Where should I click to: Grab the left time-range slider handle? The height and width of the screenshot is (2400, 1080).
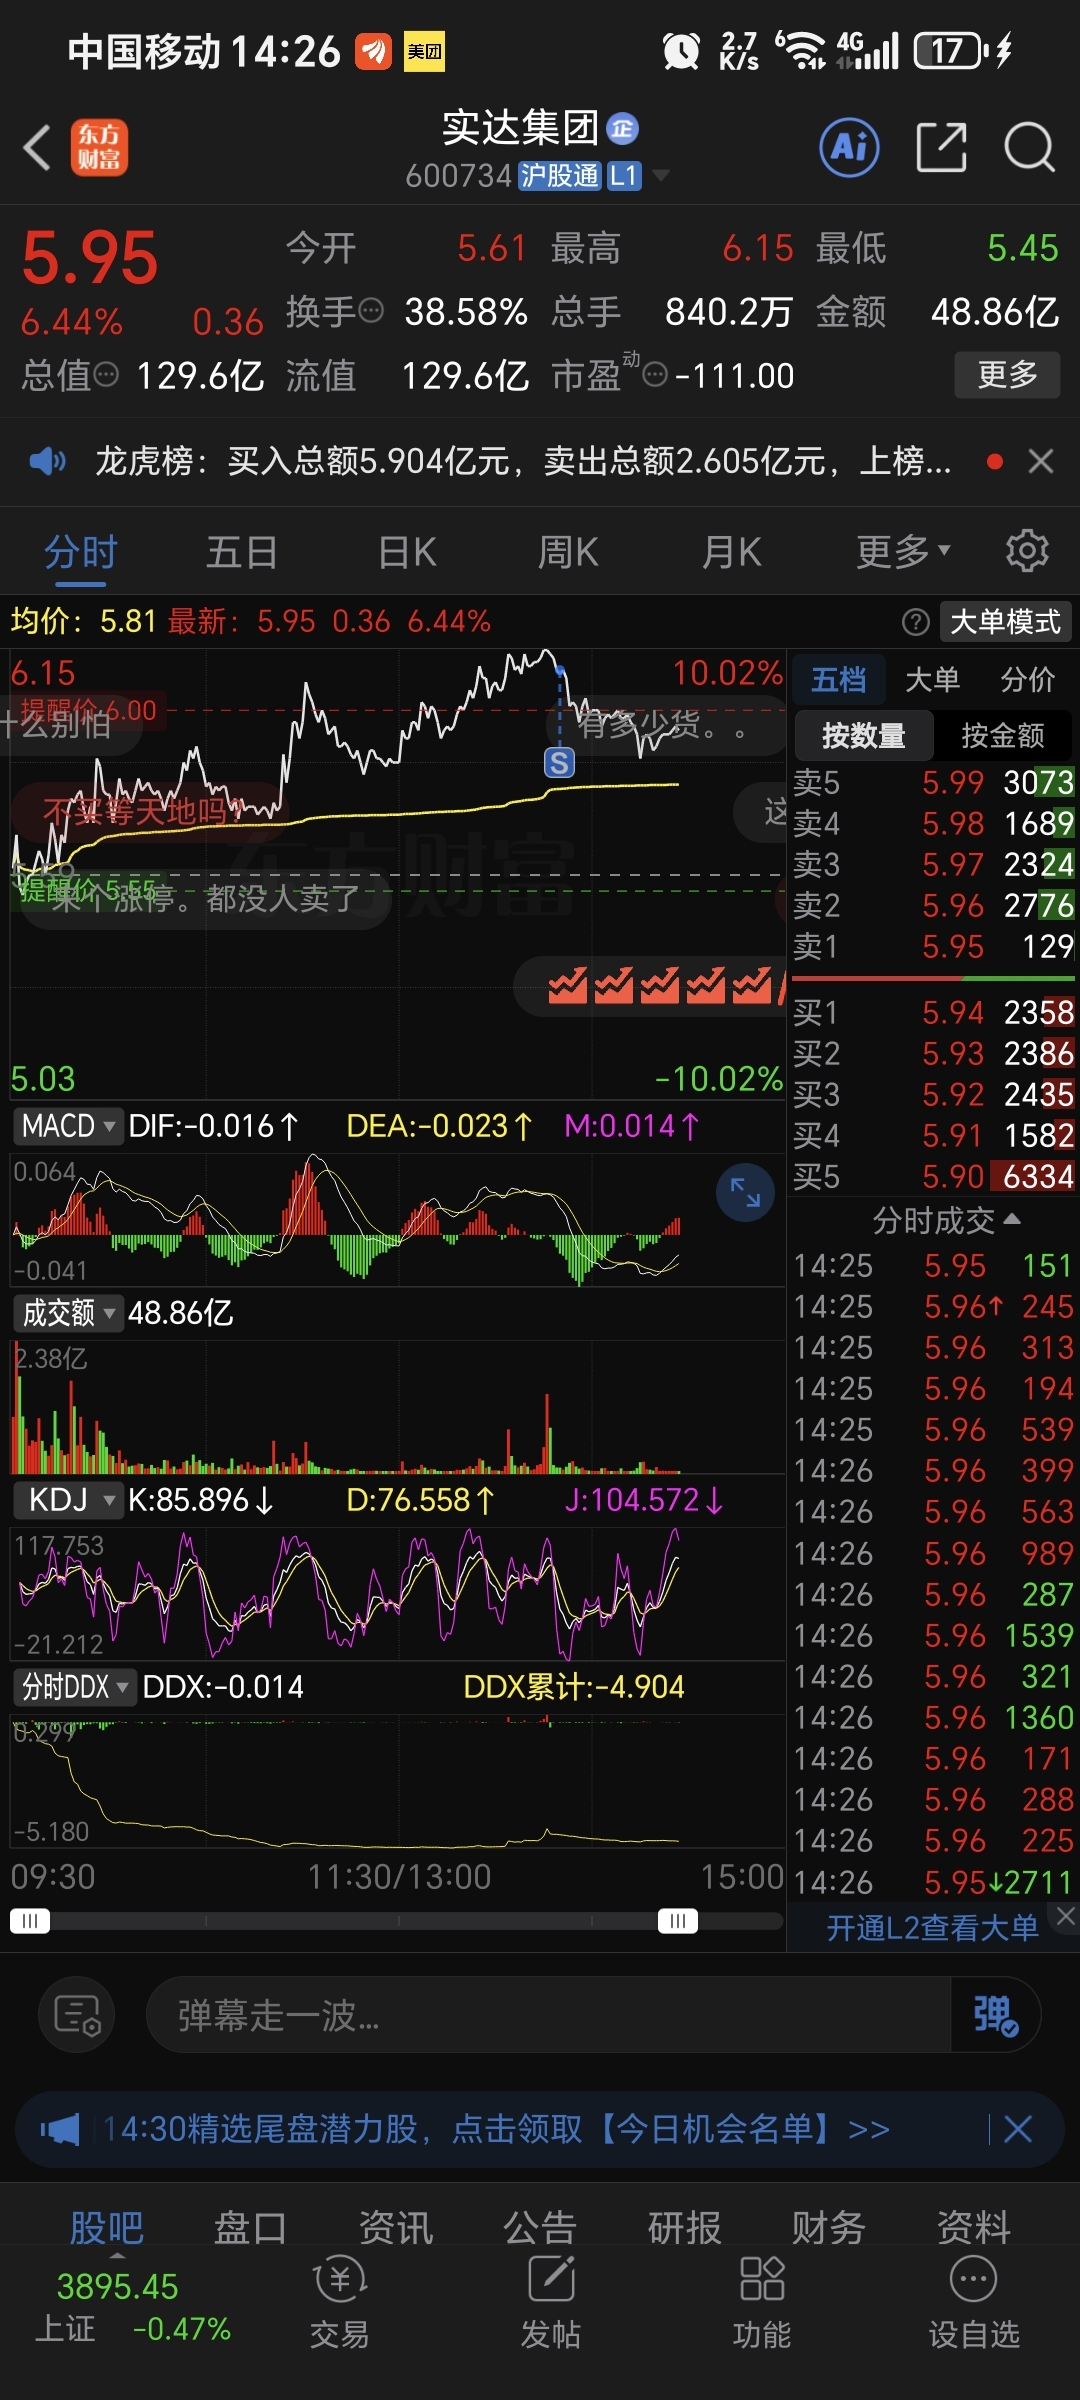click(29, 1920)
